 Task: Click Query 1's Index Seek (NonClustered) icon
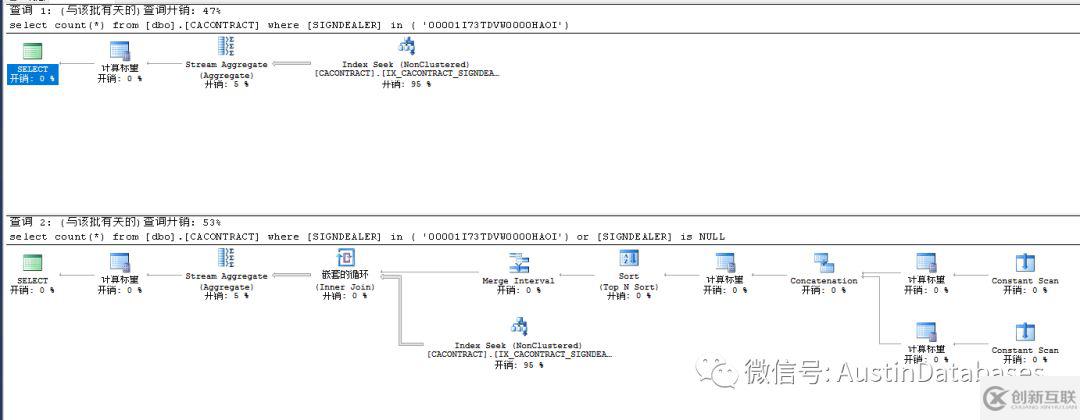click(406, 47)
